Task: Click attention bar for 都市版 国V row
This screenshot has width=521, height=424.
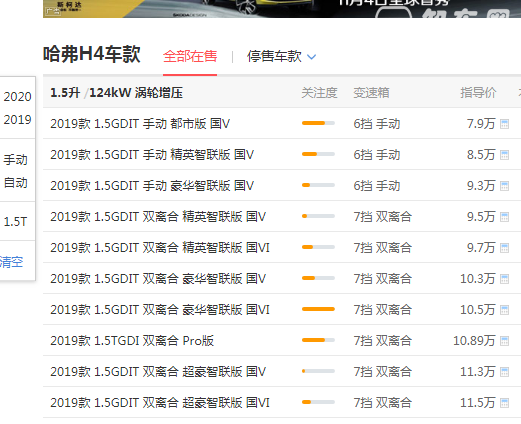Action: [318, 123]
